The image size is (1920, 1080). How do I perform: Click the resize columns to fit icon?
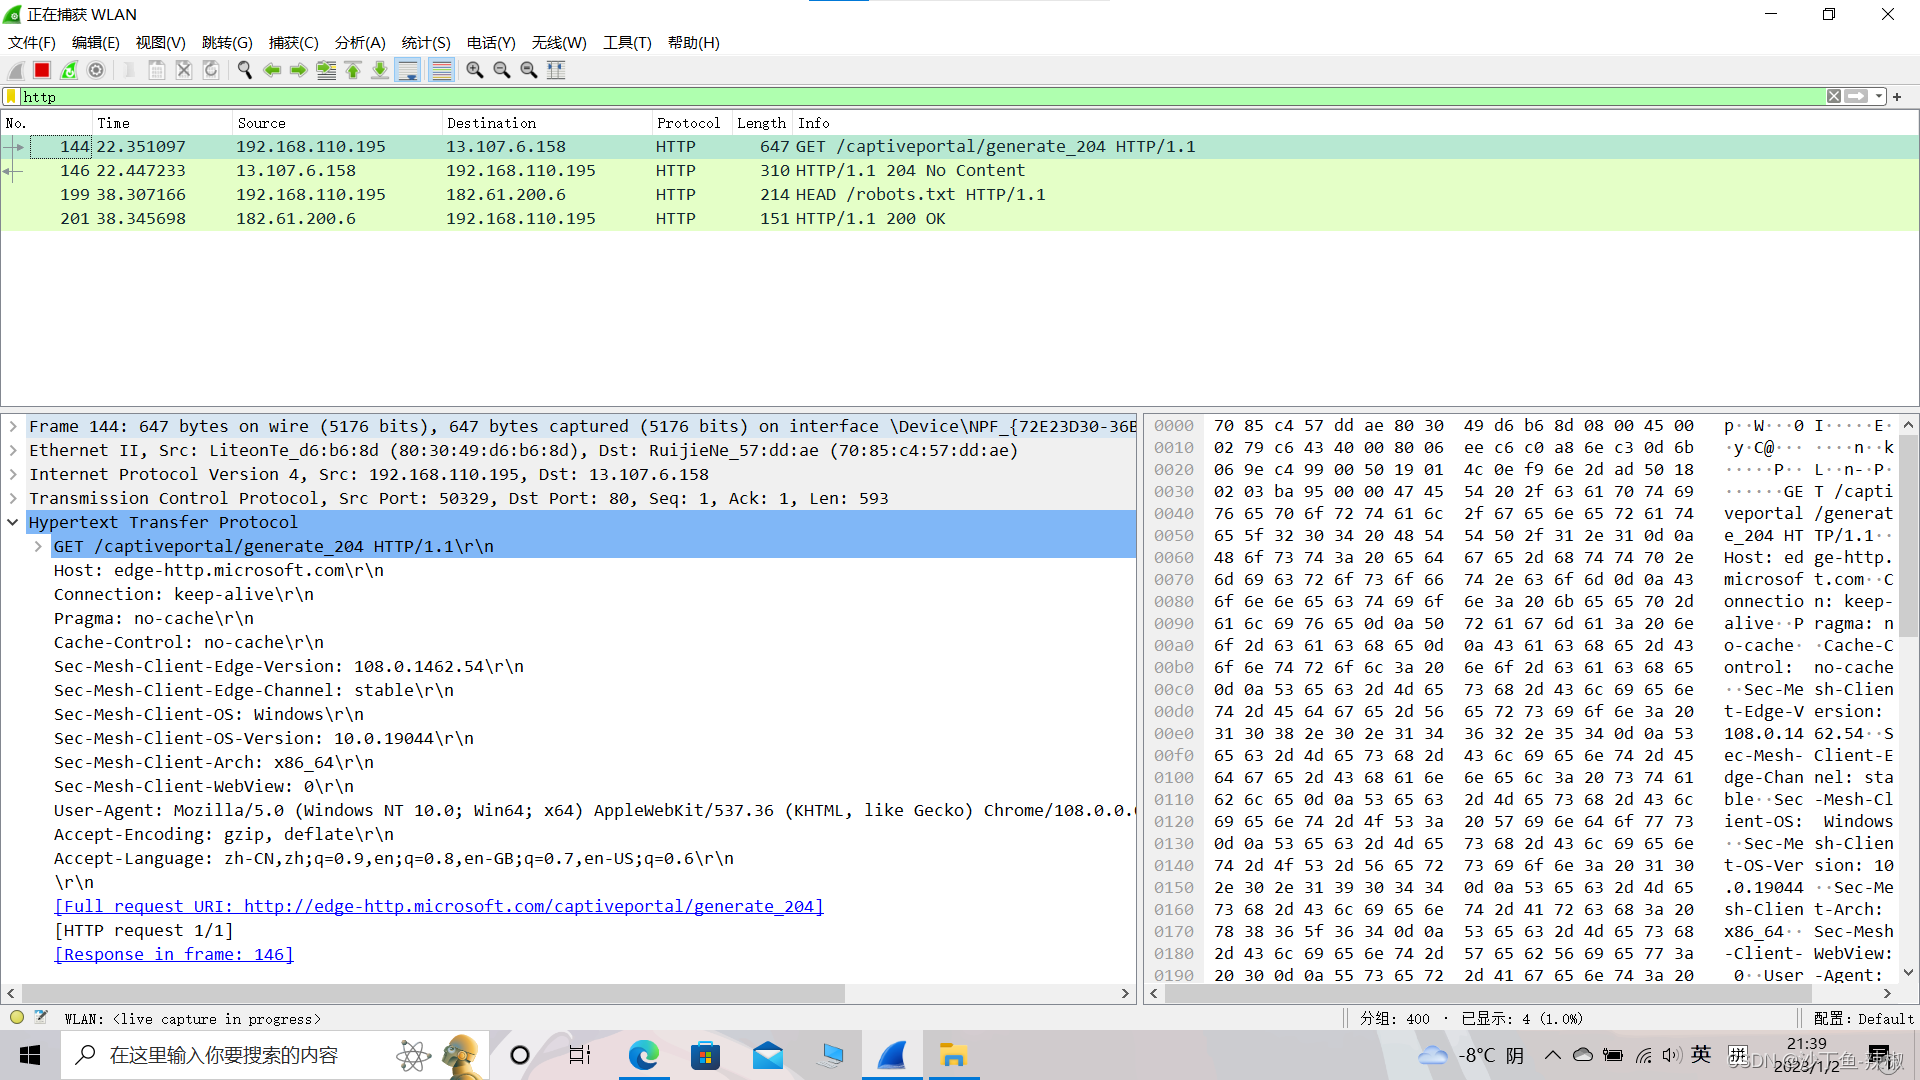pos(556,70)
